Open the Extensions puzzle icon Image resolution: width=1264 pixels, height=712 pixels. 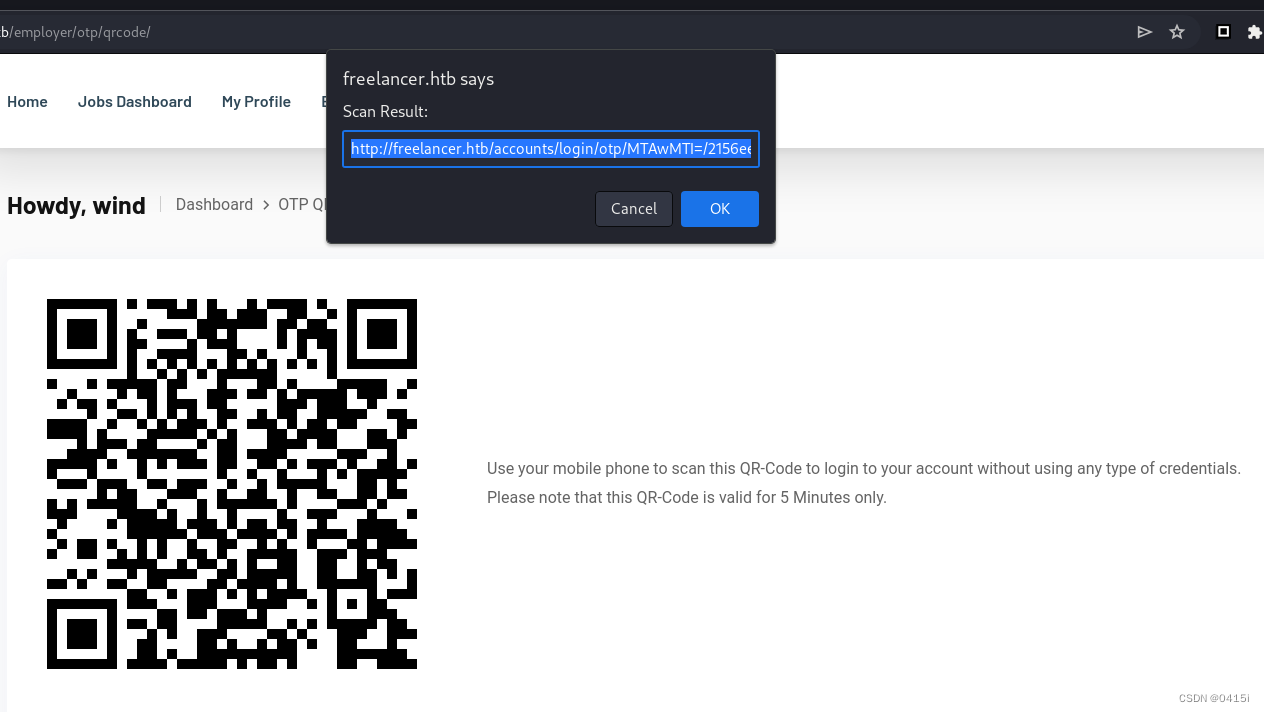(x=1255, y=32)
